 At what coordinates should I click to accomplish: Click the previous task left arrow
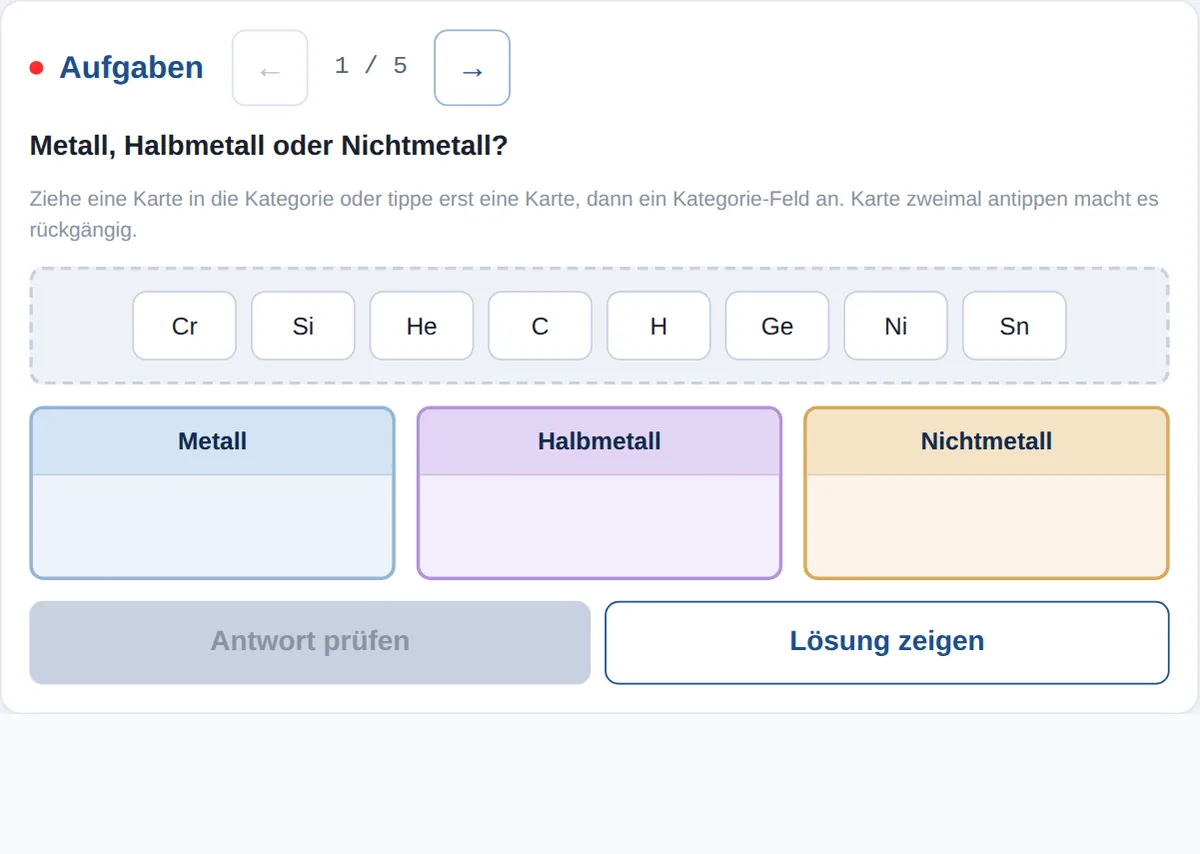click(270, 68)
